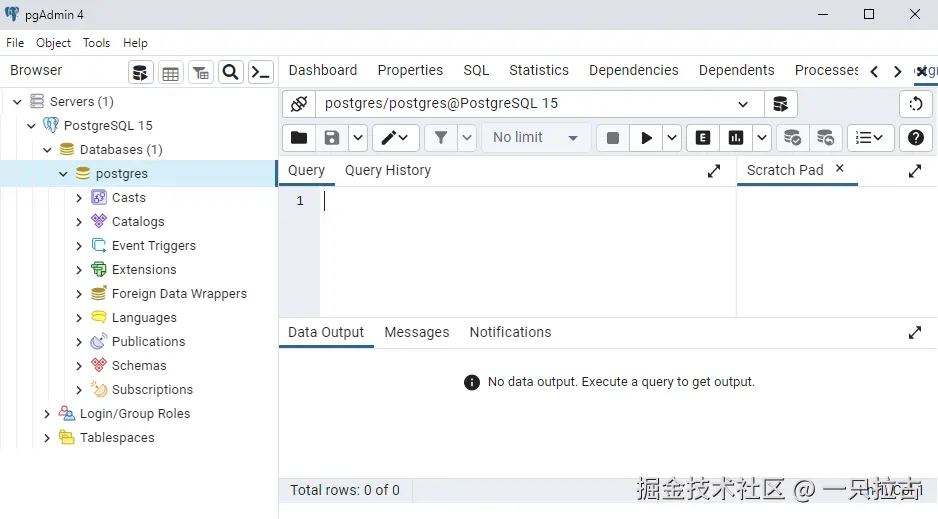938x519 pixels.
Task: Expand the Tablespaces node
Action: coord(47,438)
